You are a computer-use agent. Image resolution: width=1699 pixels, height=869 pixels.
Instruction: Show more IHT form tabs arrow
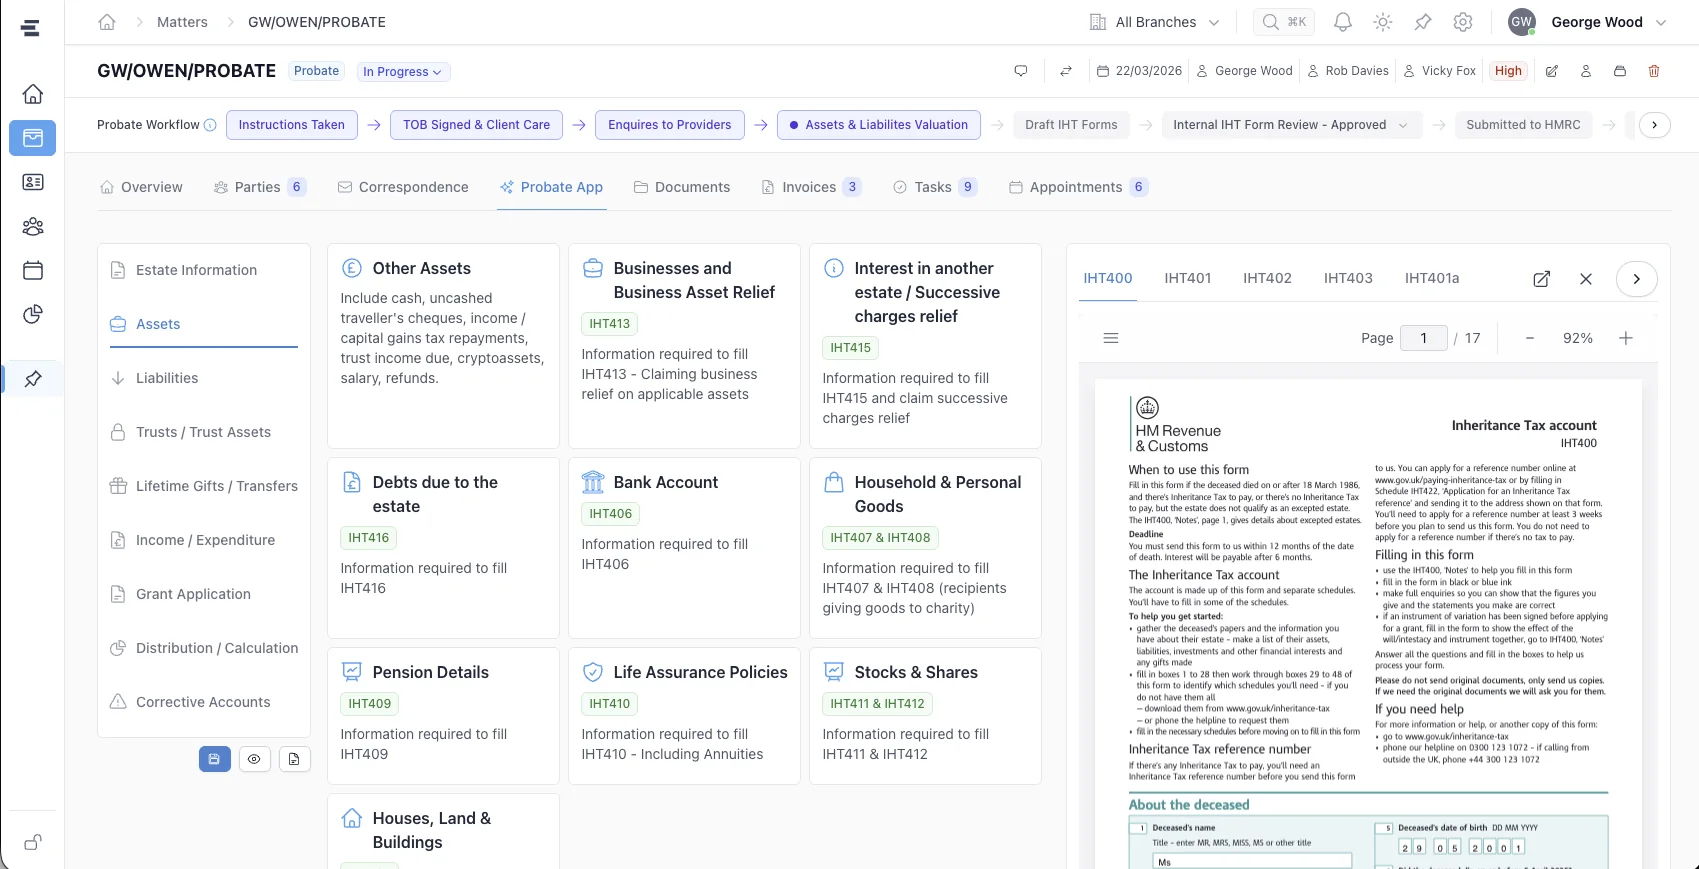(x=1637, y=279)
